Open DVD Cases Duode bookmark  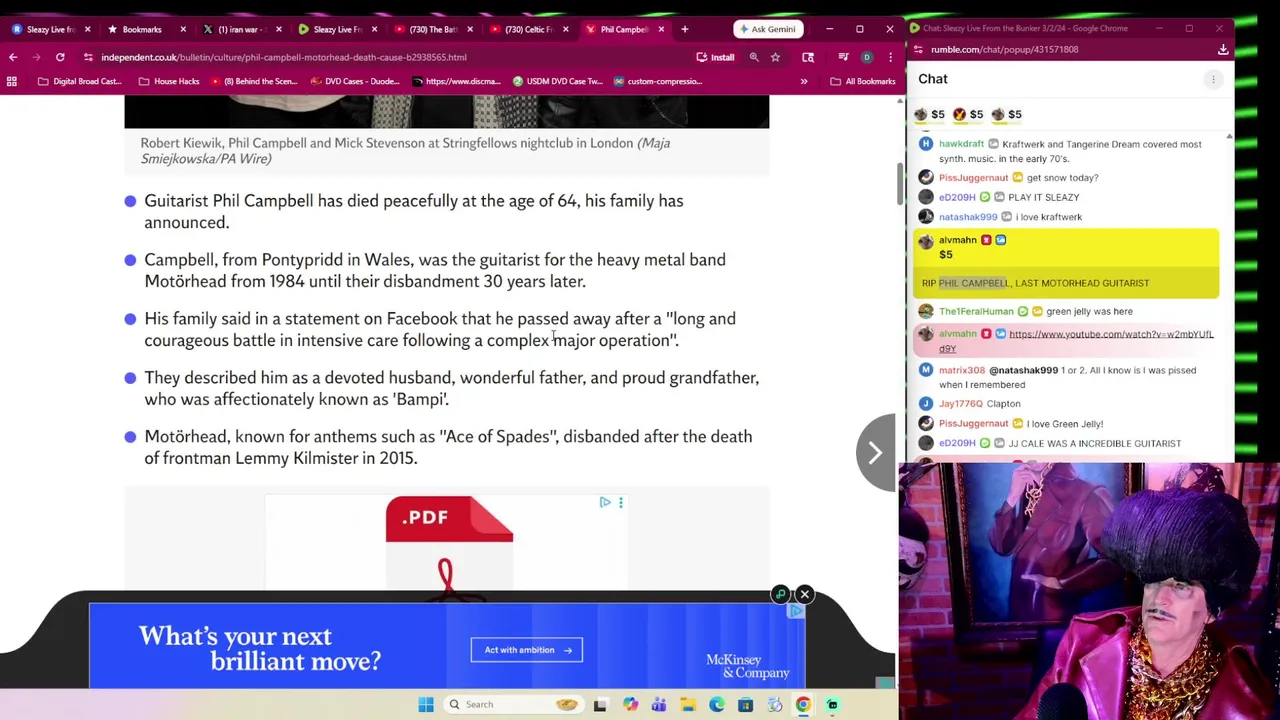point(354,81)
